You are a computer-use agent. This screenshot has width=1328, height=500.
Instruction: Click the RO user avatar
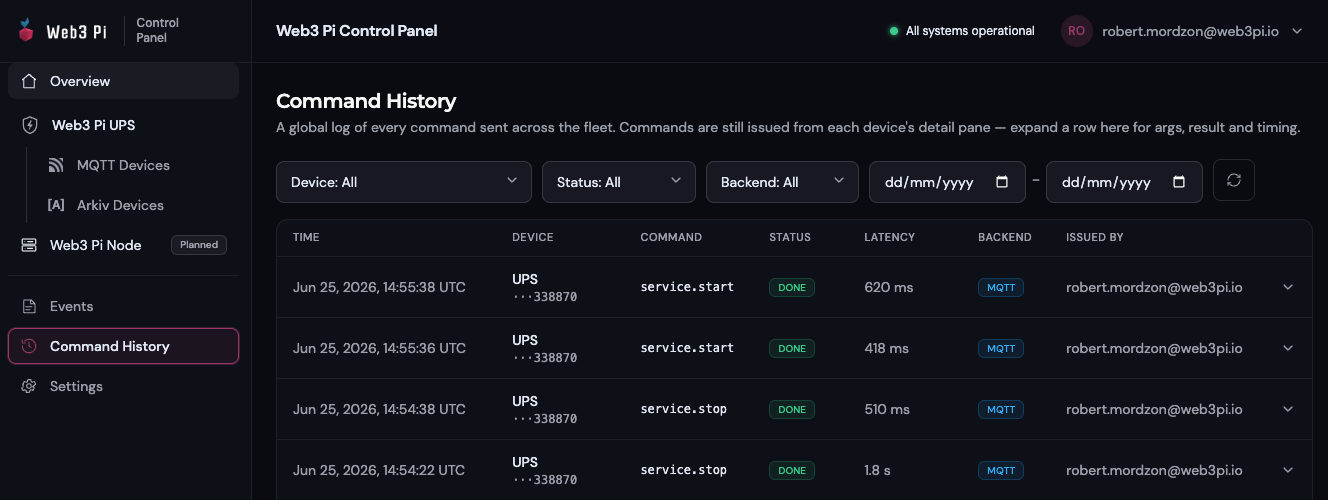pos(1076,31)
